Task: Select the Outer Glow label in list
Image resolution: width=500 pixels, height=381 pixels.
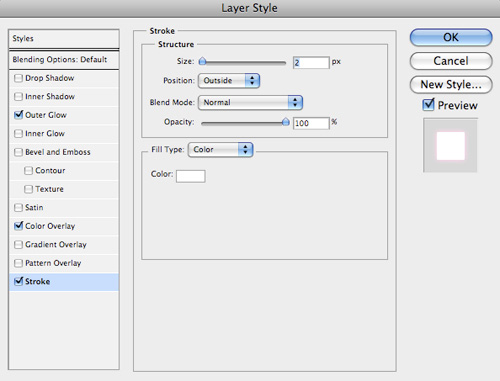Action: 46,115
